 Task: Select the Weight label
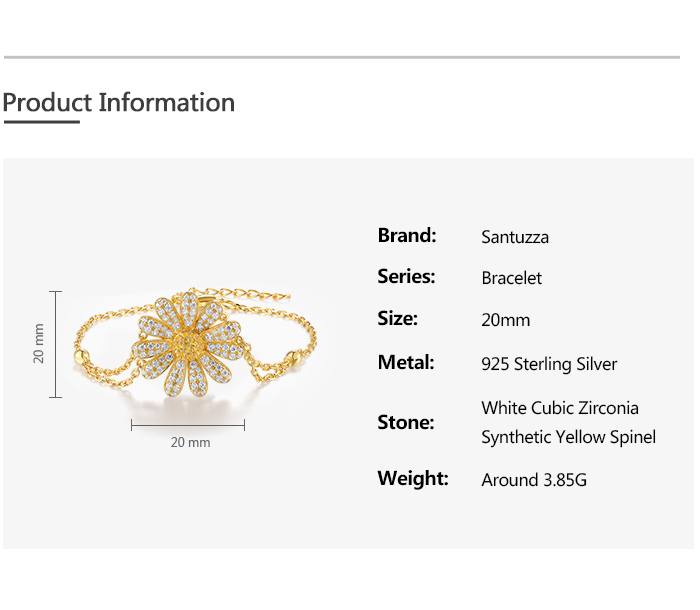pyautogui.click(x=413, y=479)
